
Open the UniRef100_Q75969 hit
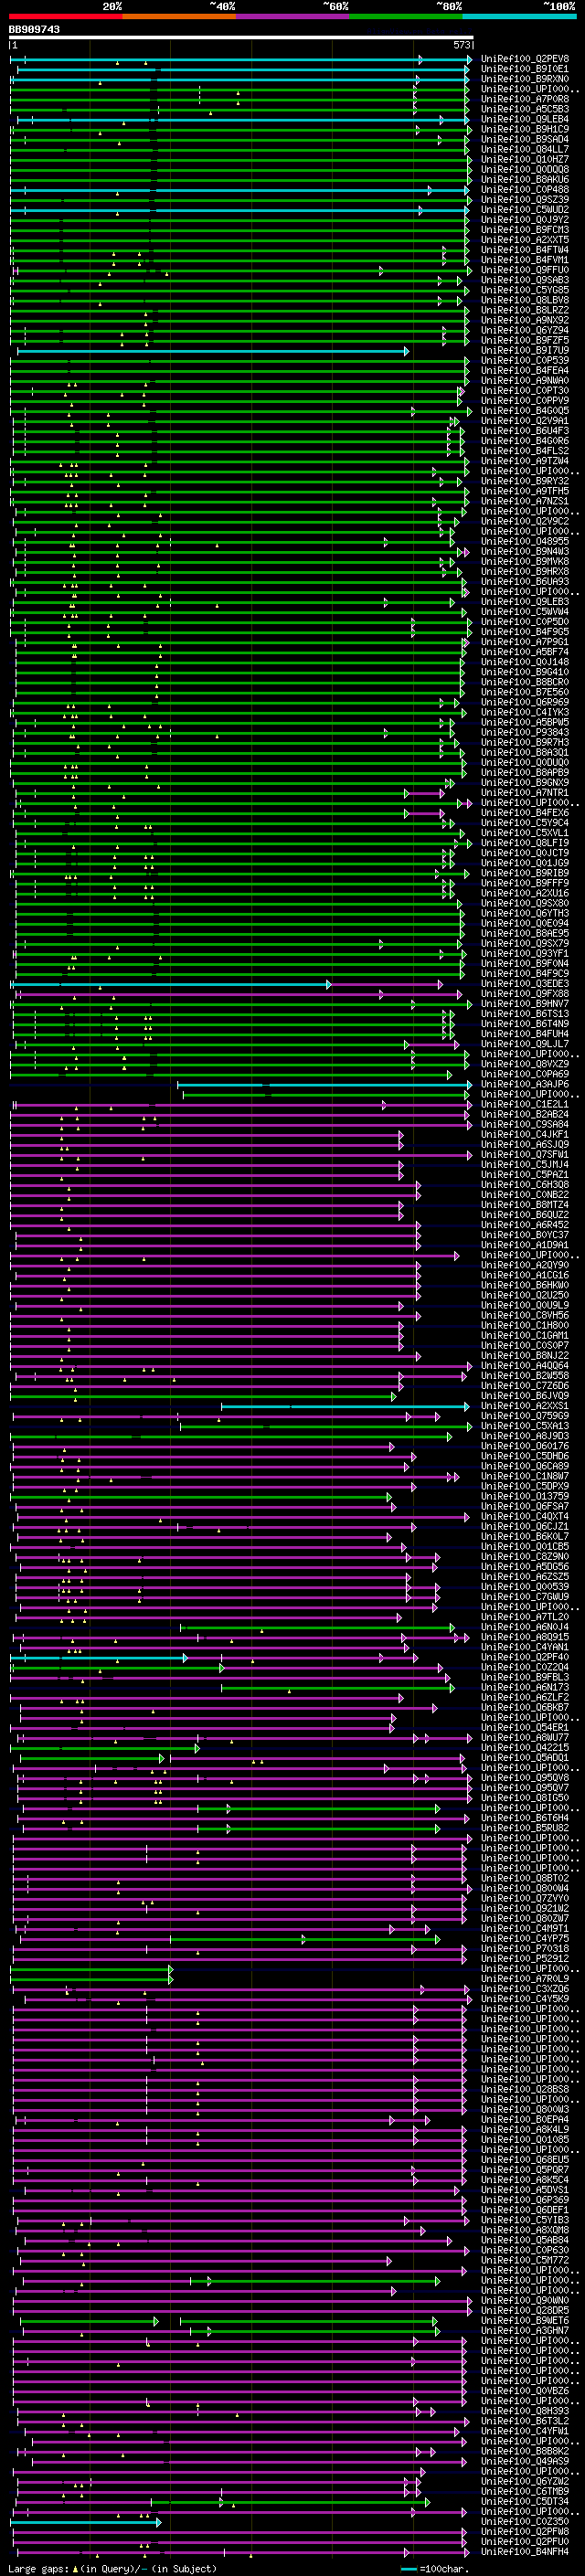(x=525, y=1416)
